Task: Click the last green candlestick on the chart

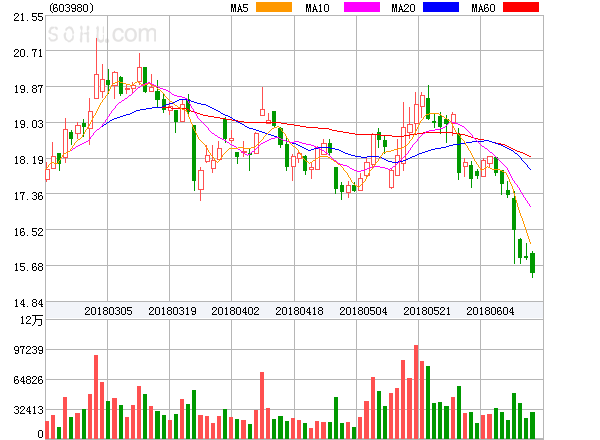Action: (x=532, y=263)
